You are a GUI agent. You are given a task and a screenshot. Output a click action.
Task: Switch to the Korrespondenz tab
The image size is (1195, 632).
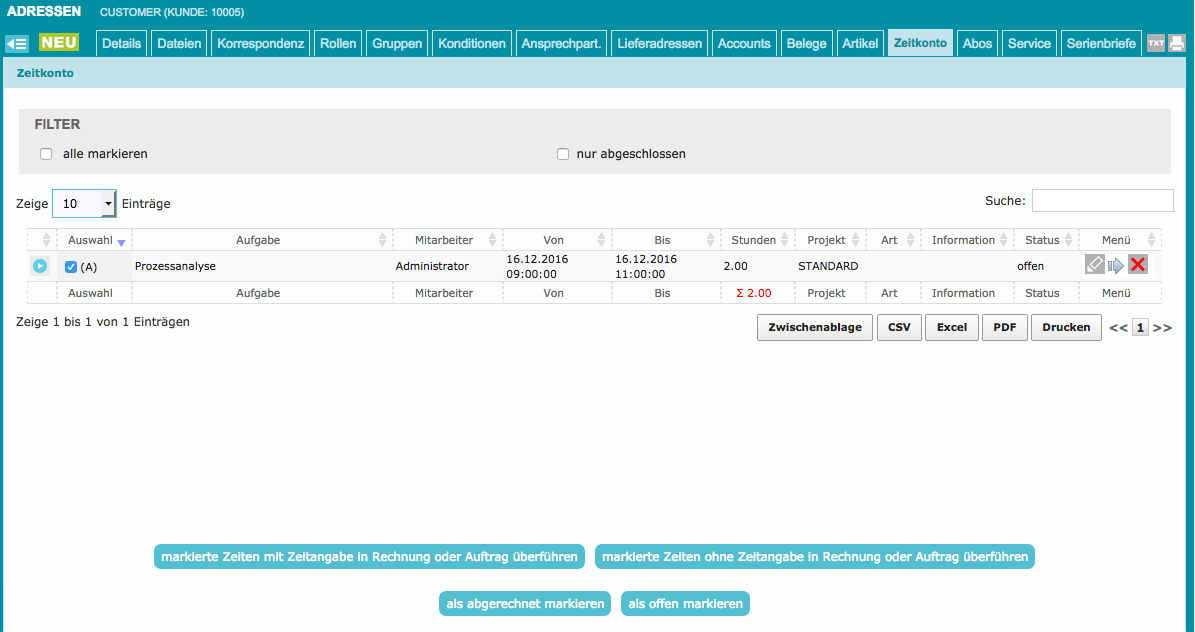click(x=260, y=44)
